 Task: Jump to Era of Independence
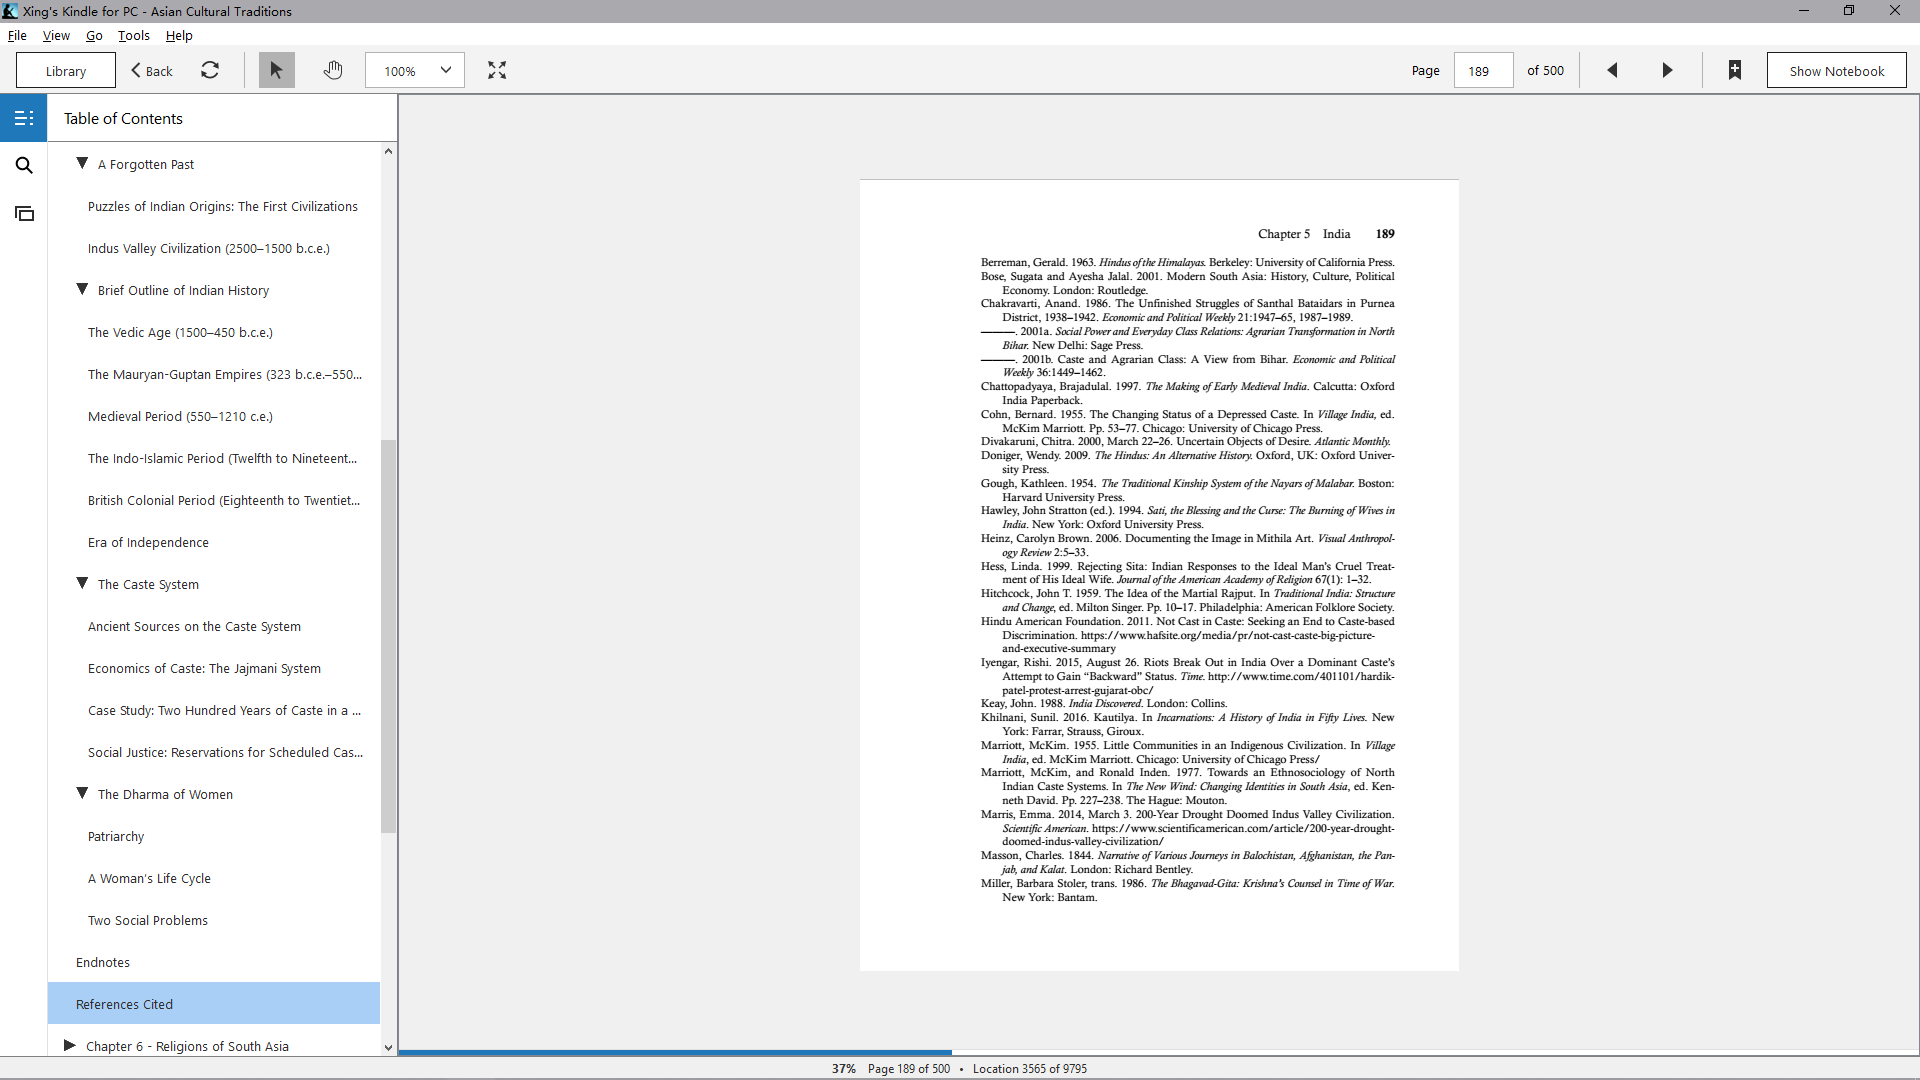point(148,543)
